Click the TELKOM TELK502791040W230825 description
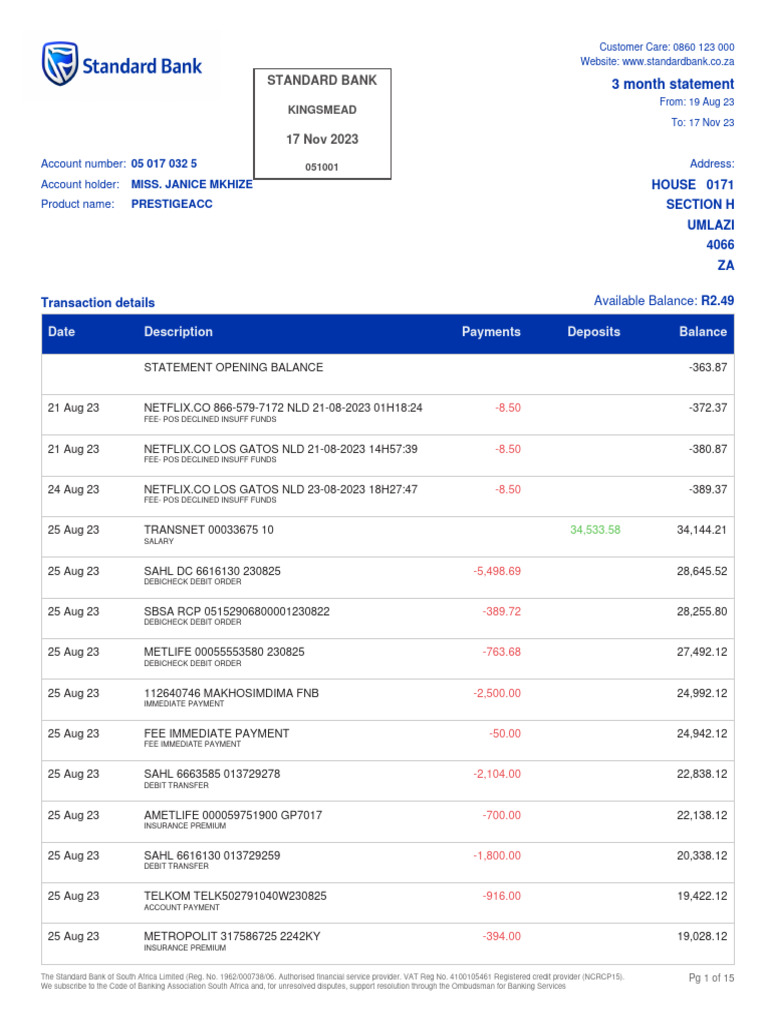 coord(235,897)
